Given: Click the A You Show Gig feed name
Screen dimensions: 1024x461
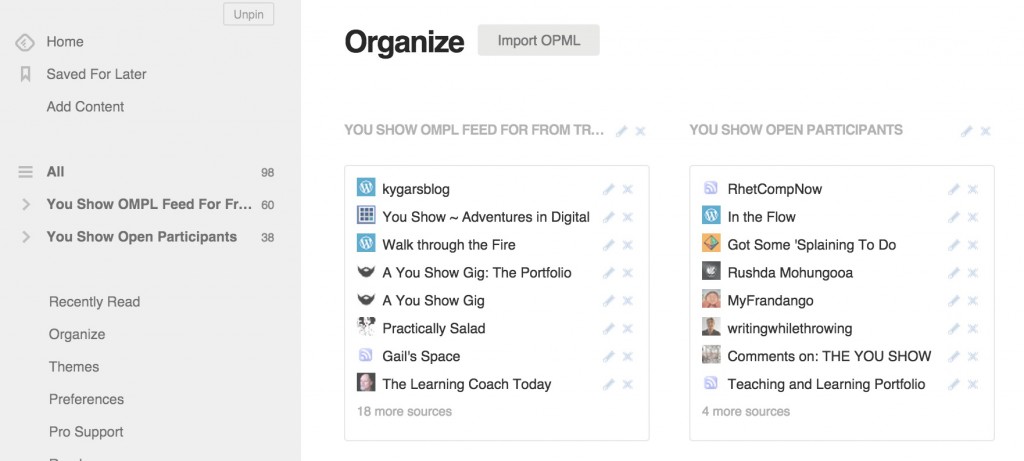Looking at the screenshot, I should [433, 301].
